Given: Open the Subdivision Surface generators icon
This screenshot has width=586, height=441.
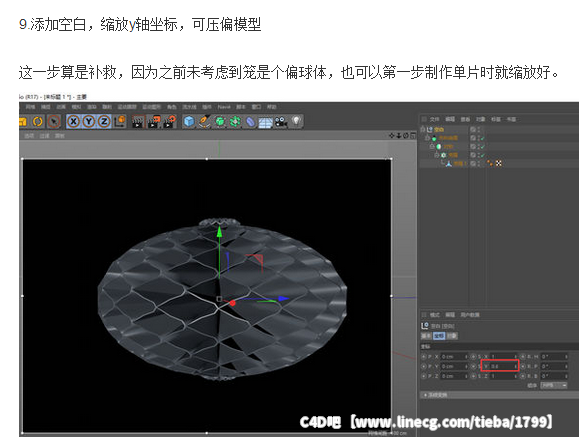Looking at the screenshot, I should (220, 121).
